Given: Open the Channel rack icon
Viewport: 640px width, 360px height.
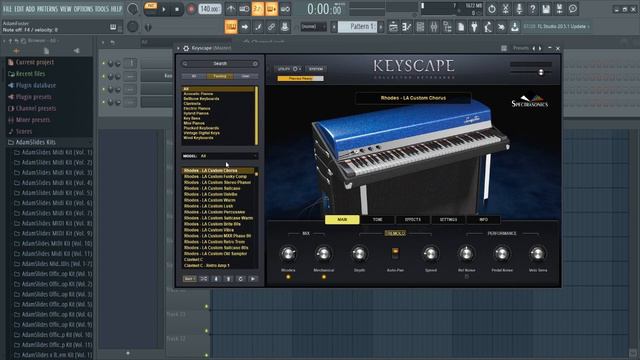Looking at the screenshot, I should click(420, 27).
